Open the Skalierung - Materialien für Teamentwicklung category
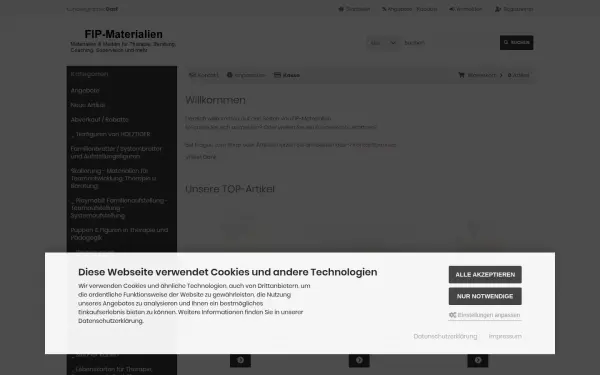Image resolution: width=600 pixels, height=375 pixels. point(114,178)
